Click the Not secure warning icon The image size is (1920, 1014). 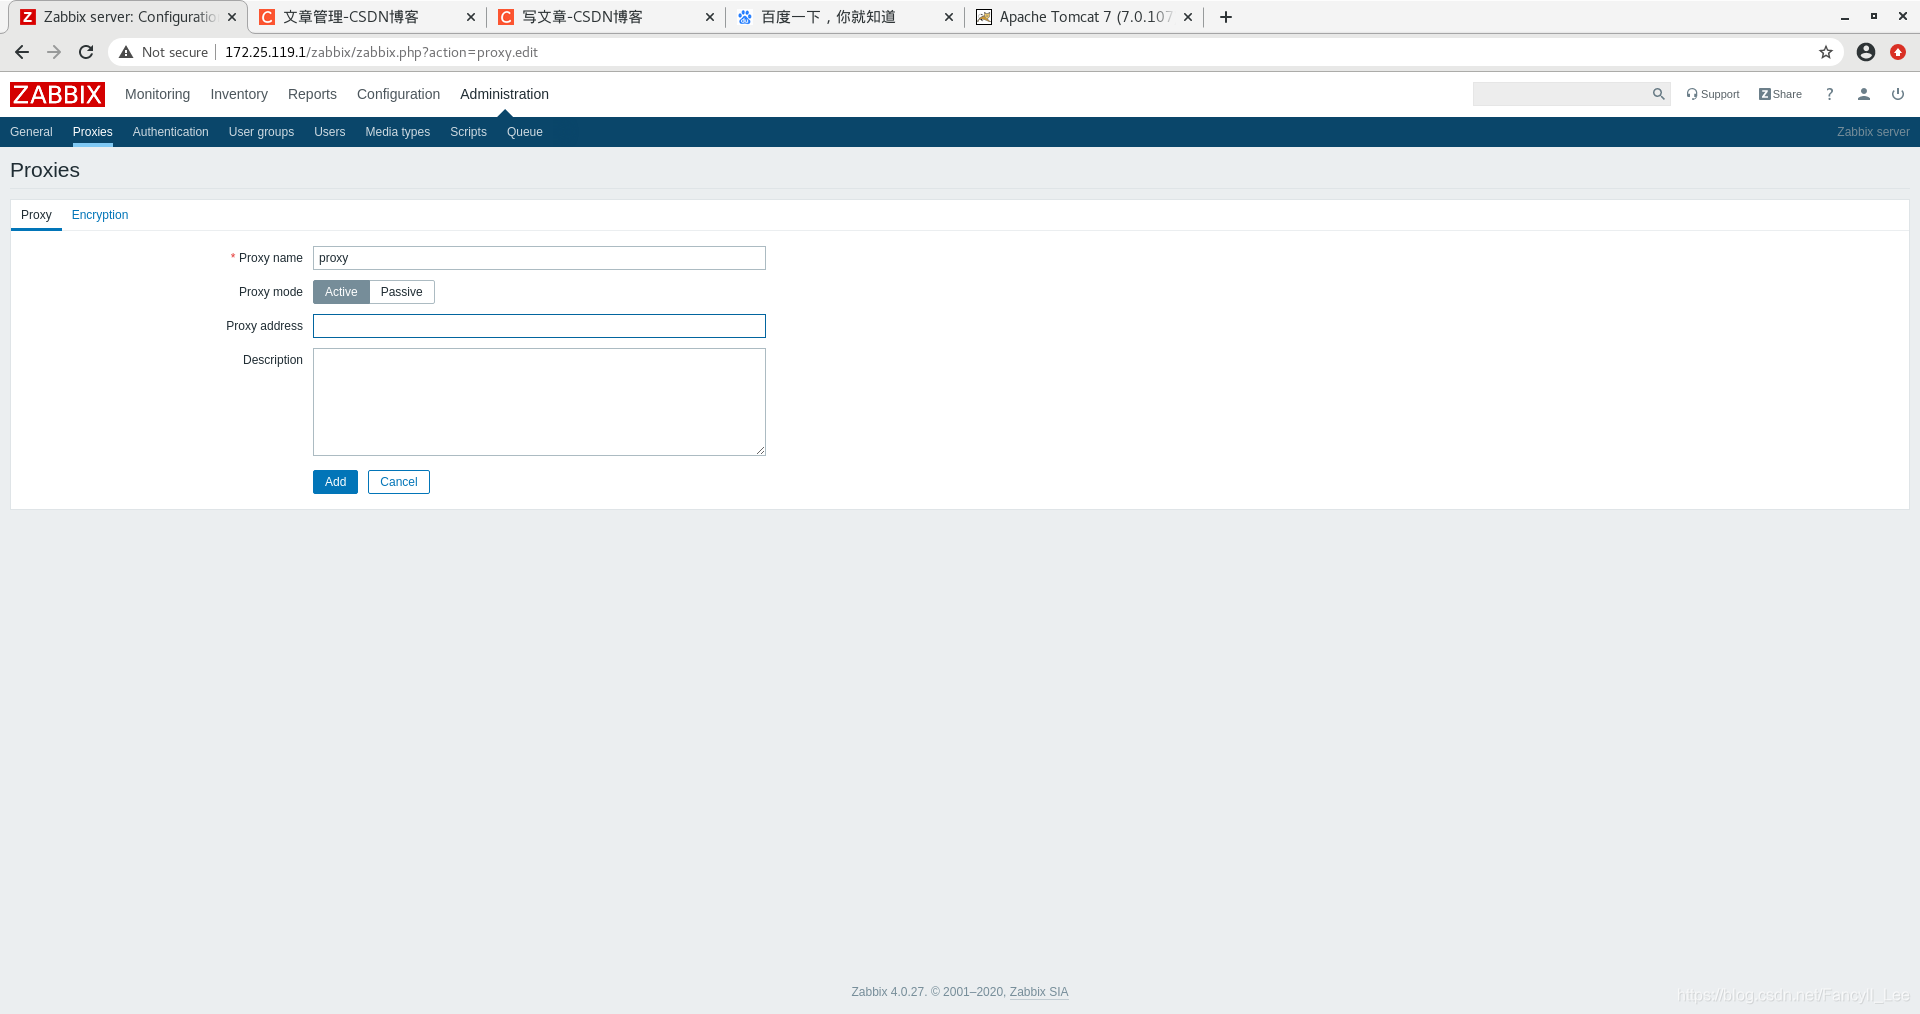point(126,52)
